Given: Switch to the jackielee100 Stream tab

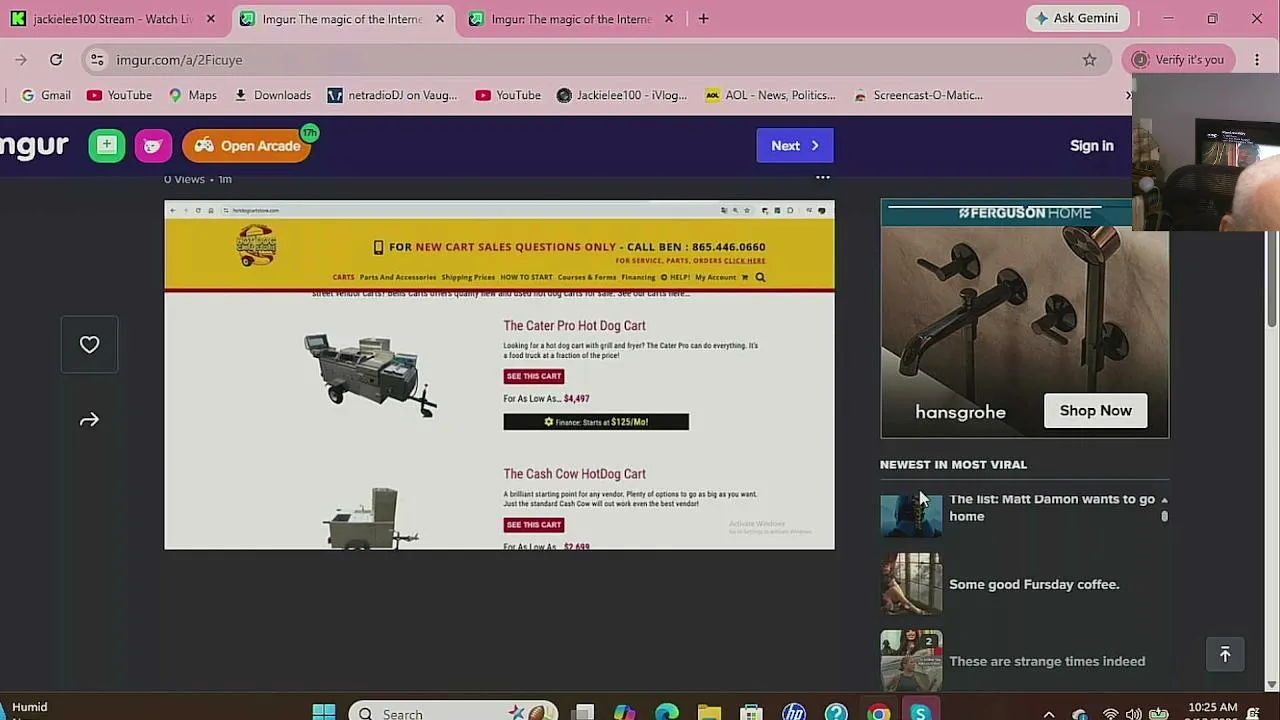Looking at the screenshot, I should pyautogui.click(x=112, y=19).
